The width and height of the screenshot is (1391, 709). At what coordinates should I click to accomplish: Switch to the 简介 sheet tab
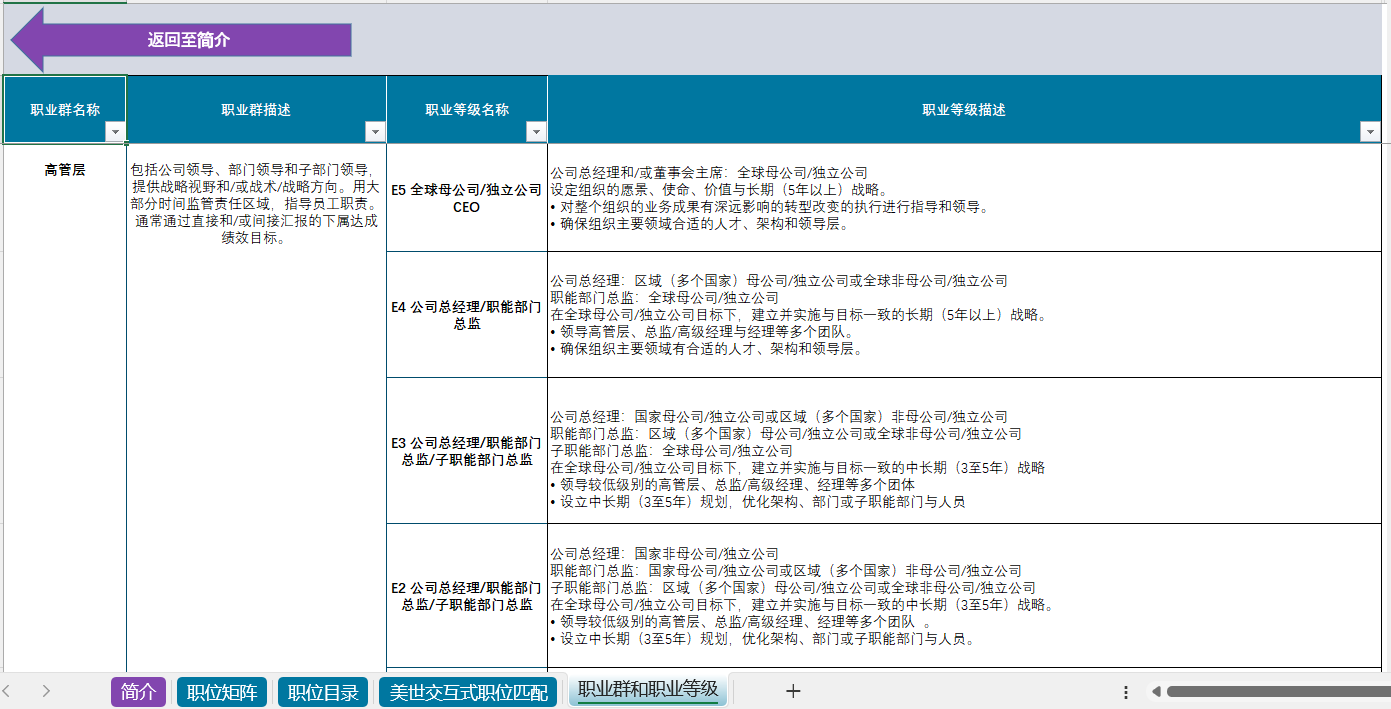coord(138,692)
